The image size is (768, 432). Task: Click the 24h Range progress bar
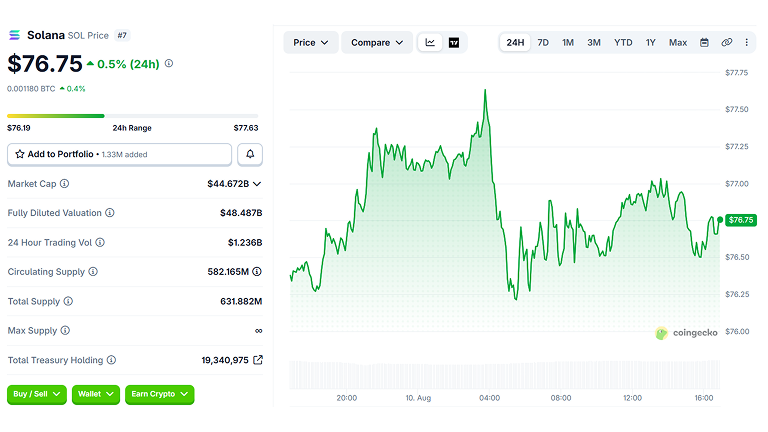click(132, 116)
